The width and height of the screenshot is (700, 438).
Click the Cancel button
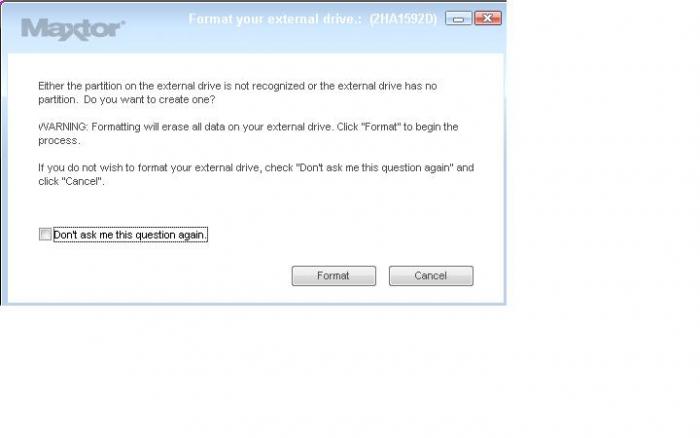point(431,275)
